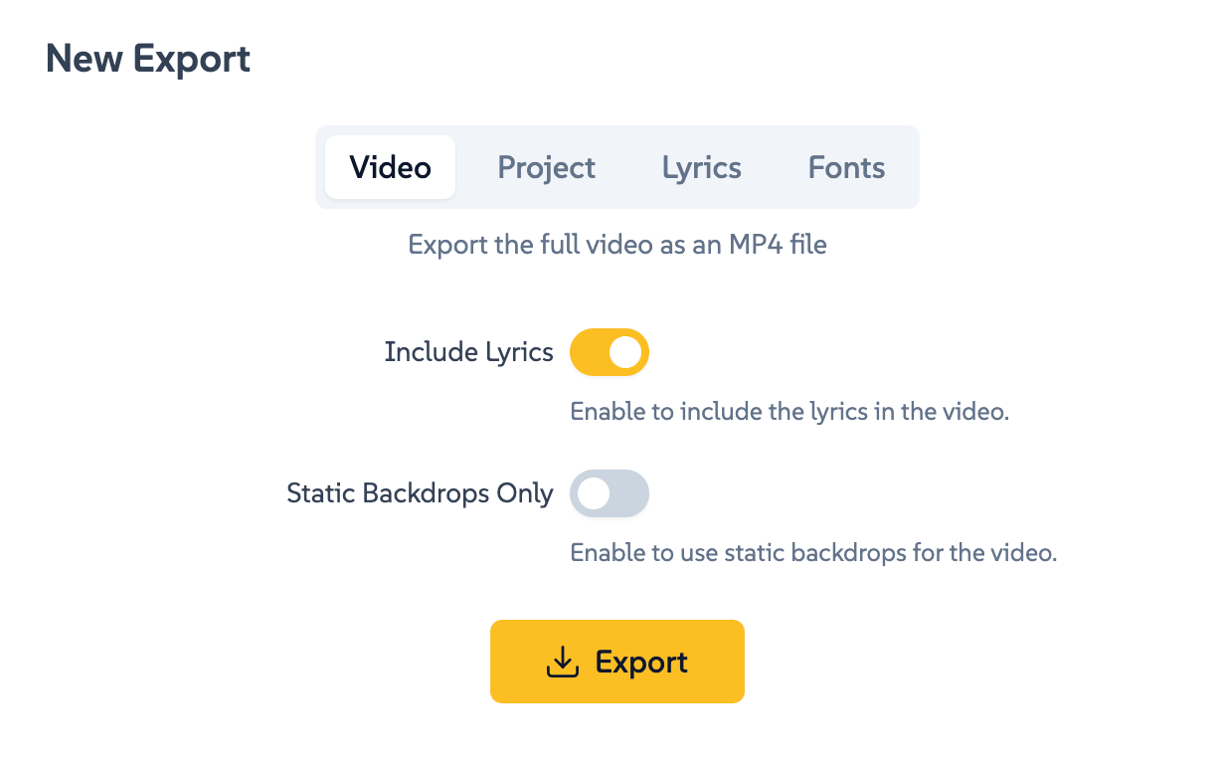Enable the Static Backdrops Only switch
The image size is (1227, 768).
click(609, 494)
